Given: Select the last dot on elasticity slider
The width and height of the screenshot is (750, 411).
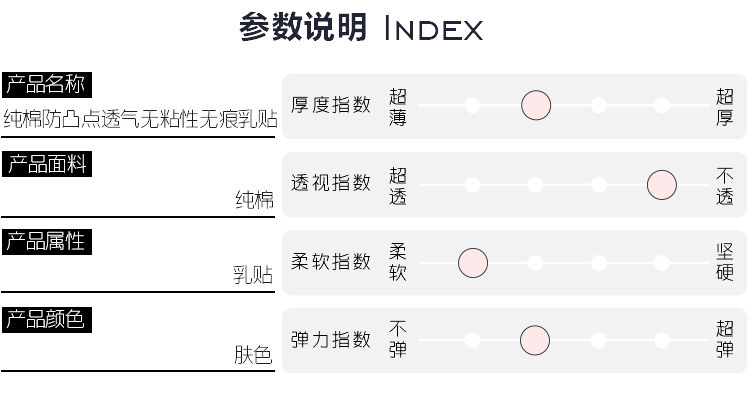Looking at the screenshot, I should [661, 340].
